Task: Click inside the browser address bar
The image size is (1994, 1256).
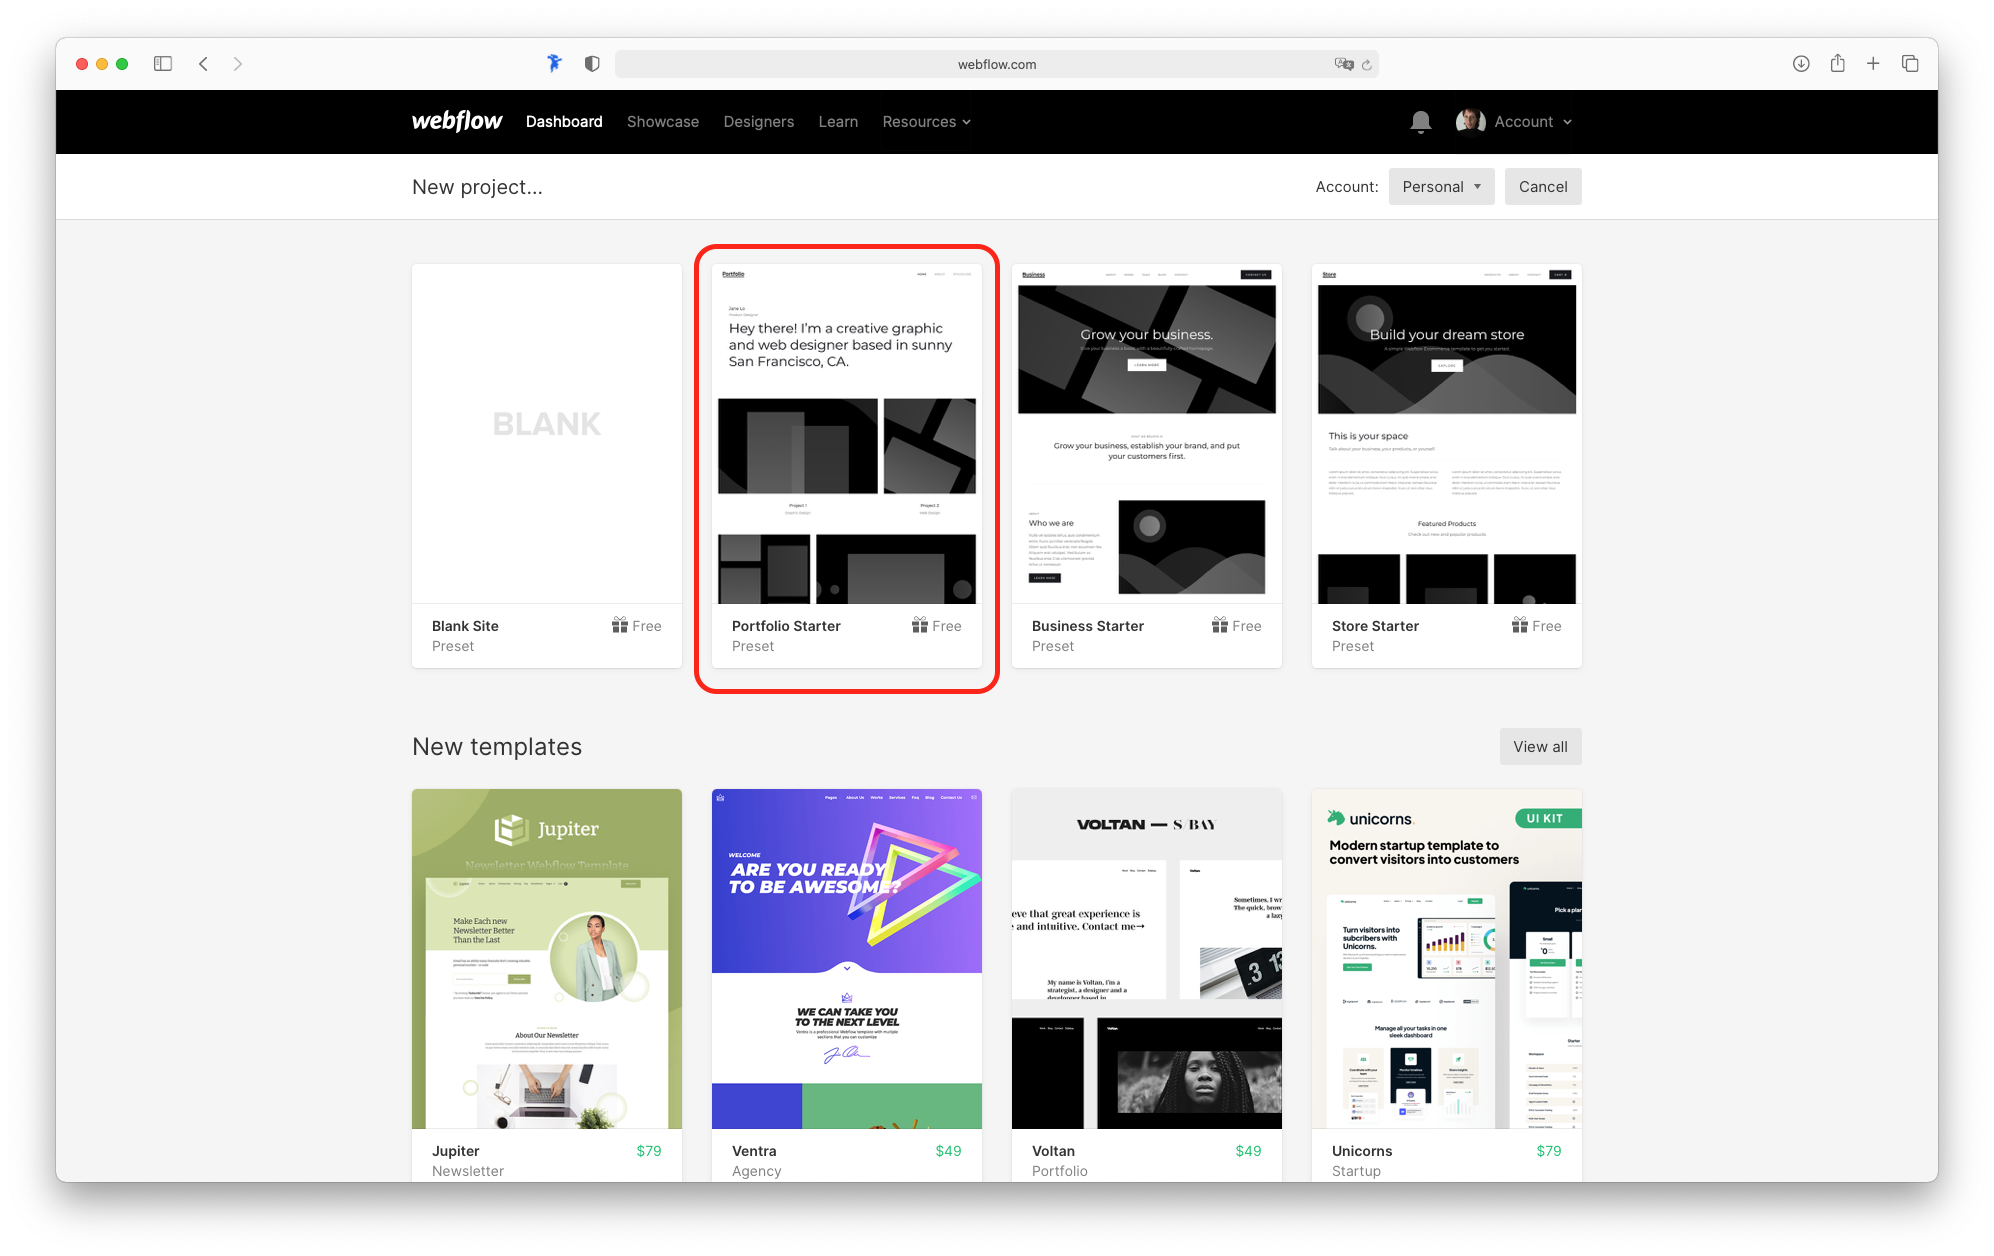Action: pyautogui.click(x=996, y=63)
